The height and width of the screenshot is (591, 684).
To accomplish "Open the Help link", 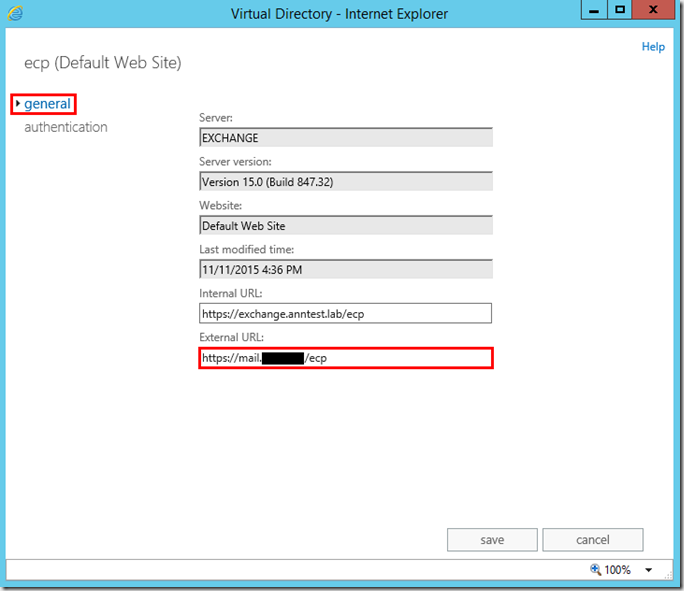I will [652, 47].
